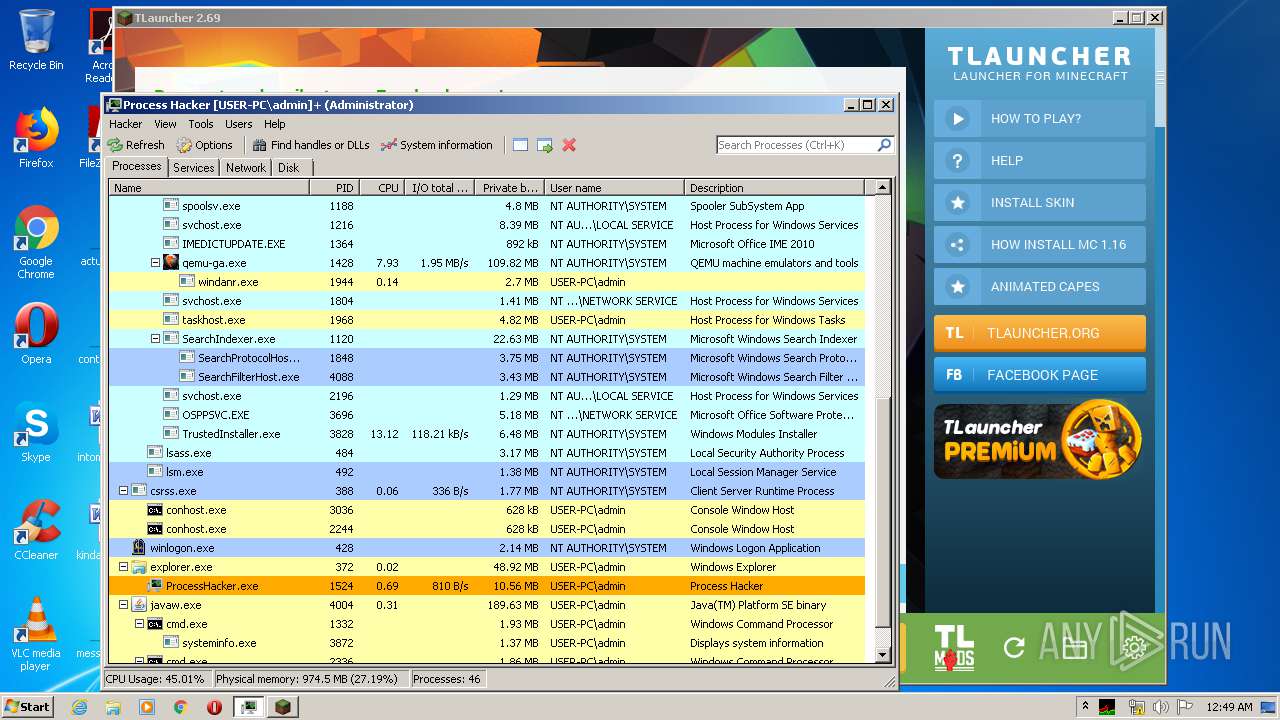The image size is (1280, 720).
Task: Select the lsass.exe process row
Action: point(487,453)
